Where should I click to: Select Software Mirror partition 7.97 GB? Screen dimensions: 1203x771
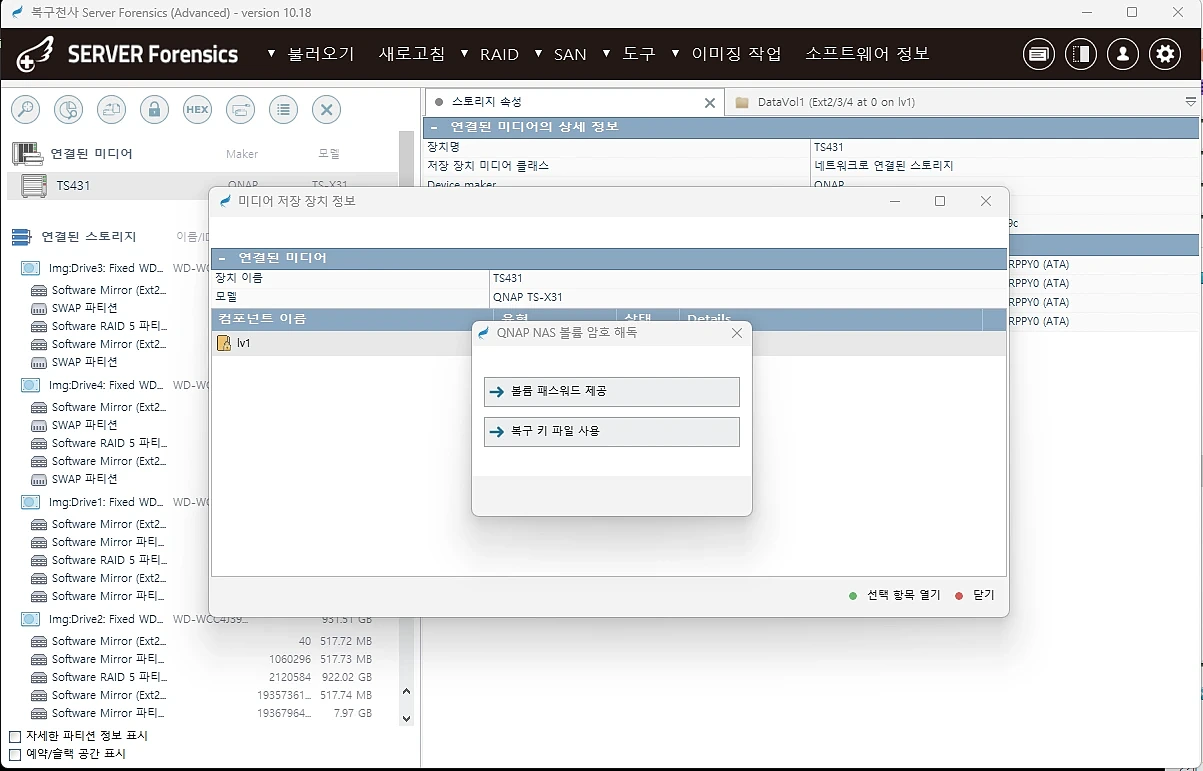click(203, 713)
